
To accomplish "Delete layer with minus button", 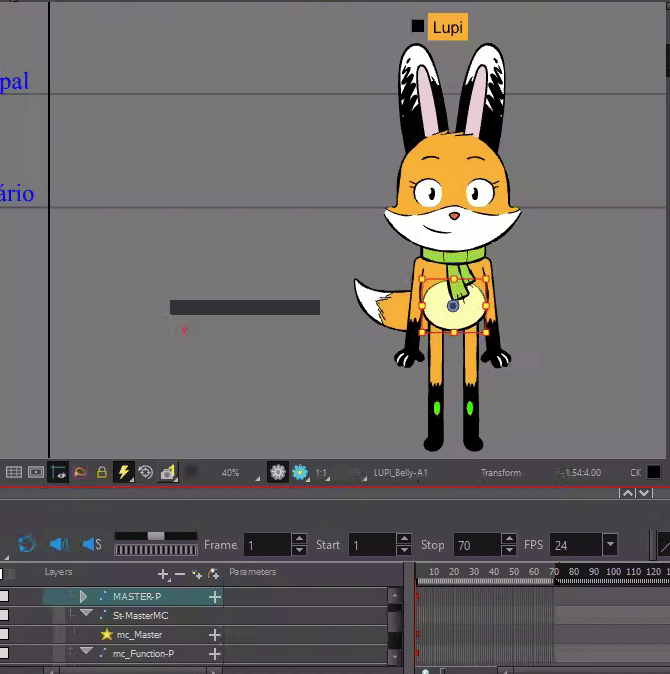I will (x=180, y=574).
